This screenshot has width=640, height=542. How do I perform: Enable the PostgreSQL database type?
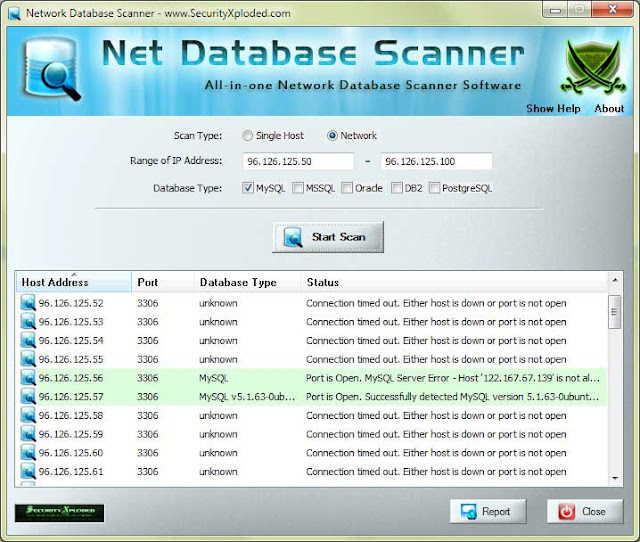click(x=434, y=188)
